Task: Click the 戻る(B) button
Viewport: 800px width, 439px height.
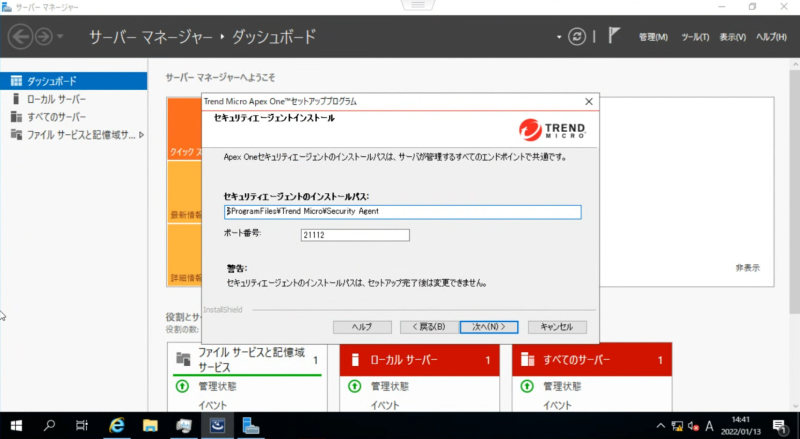Action: point(429,327)
